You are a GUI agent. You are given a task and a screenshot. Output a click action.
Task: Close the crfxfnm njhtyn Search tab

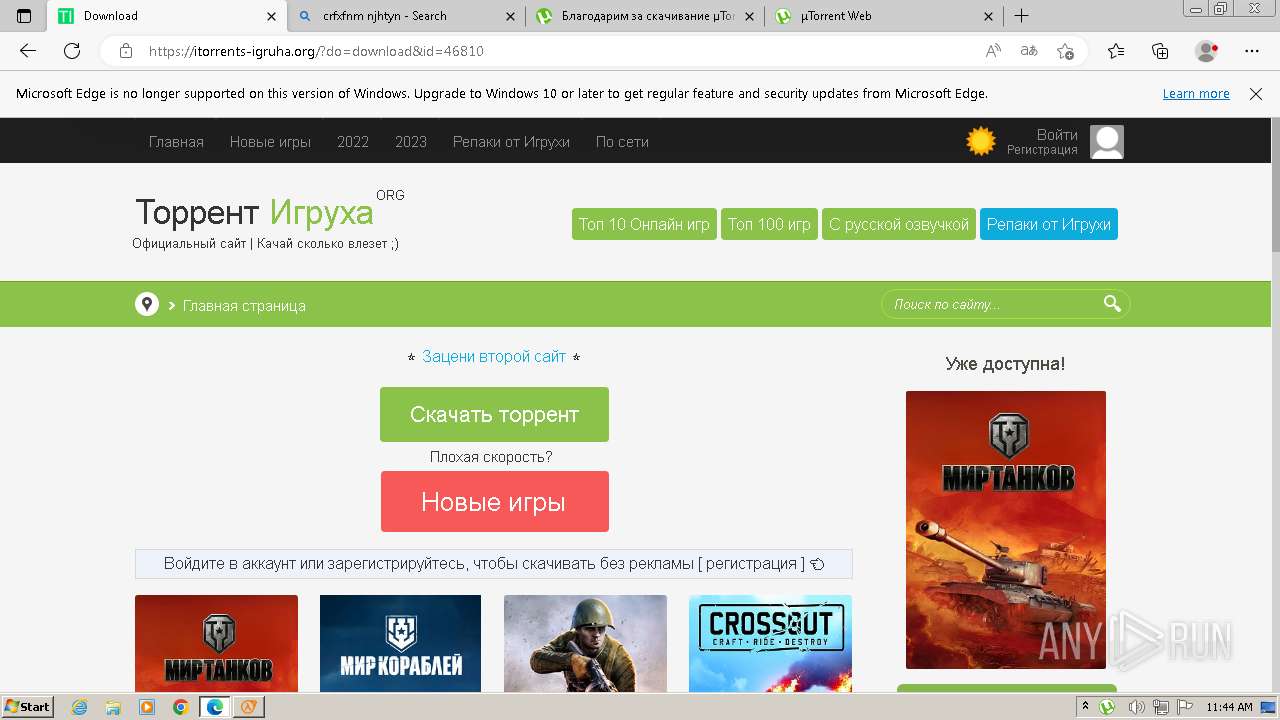(x=510, y=16)
